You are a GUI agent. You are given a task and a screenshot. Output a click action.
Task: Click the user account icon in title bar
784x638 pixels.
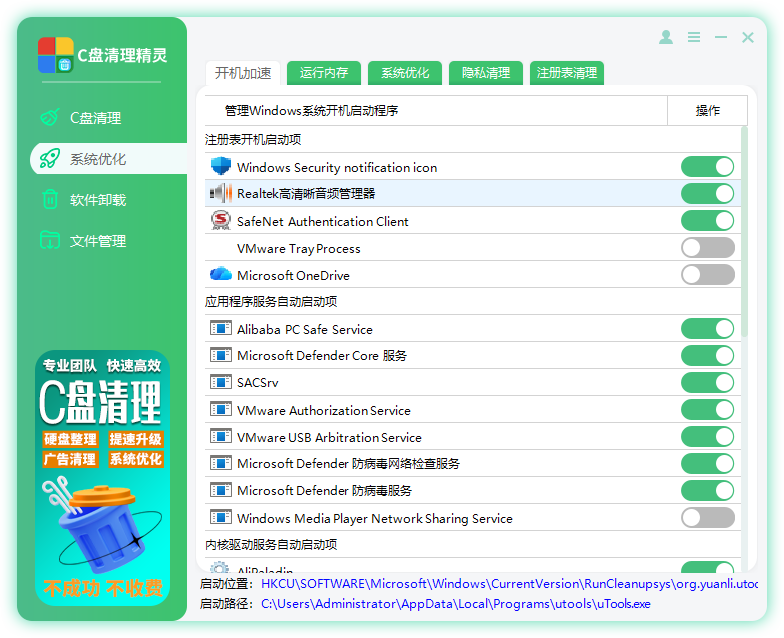pyautogui.click(x=666, y=37)
